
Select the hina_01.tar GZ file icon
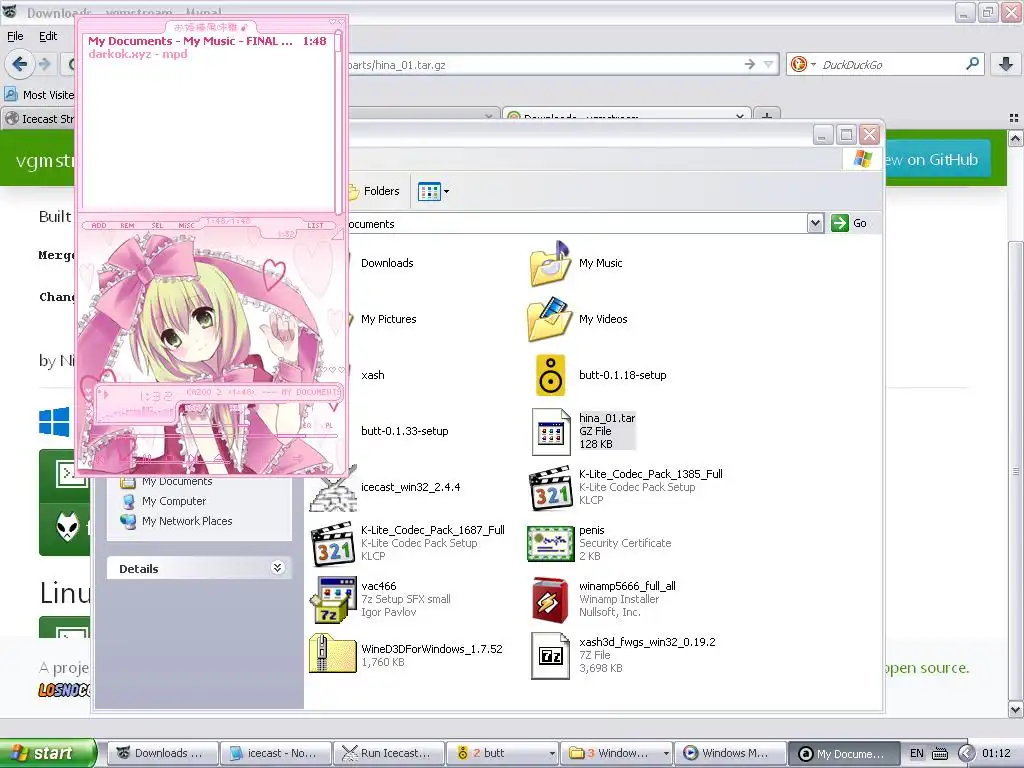coord(551,432)
